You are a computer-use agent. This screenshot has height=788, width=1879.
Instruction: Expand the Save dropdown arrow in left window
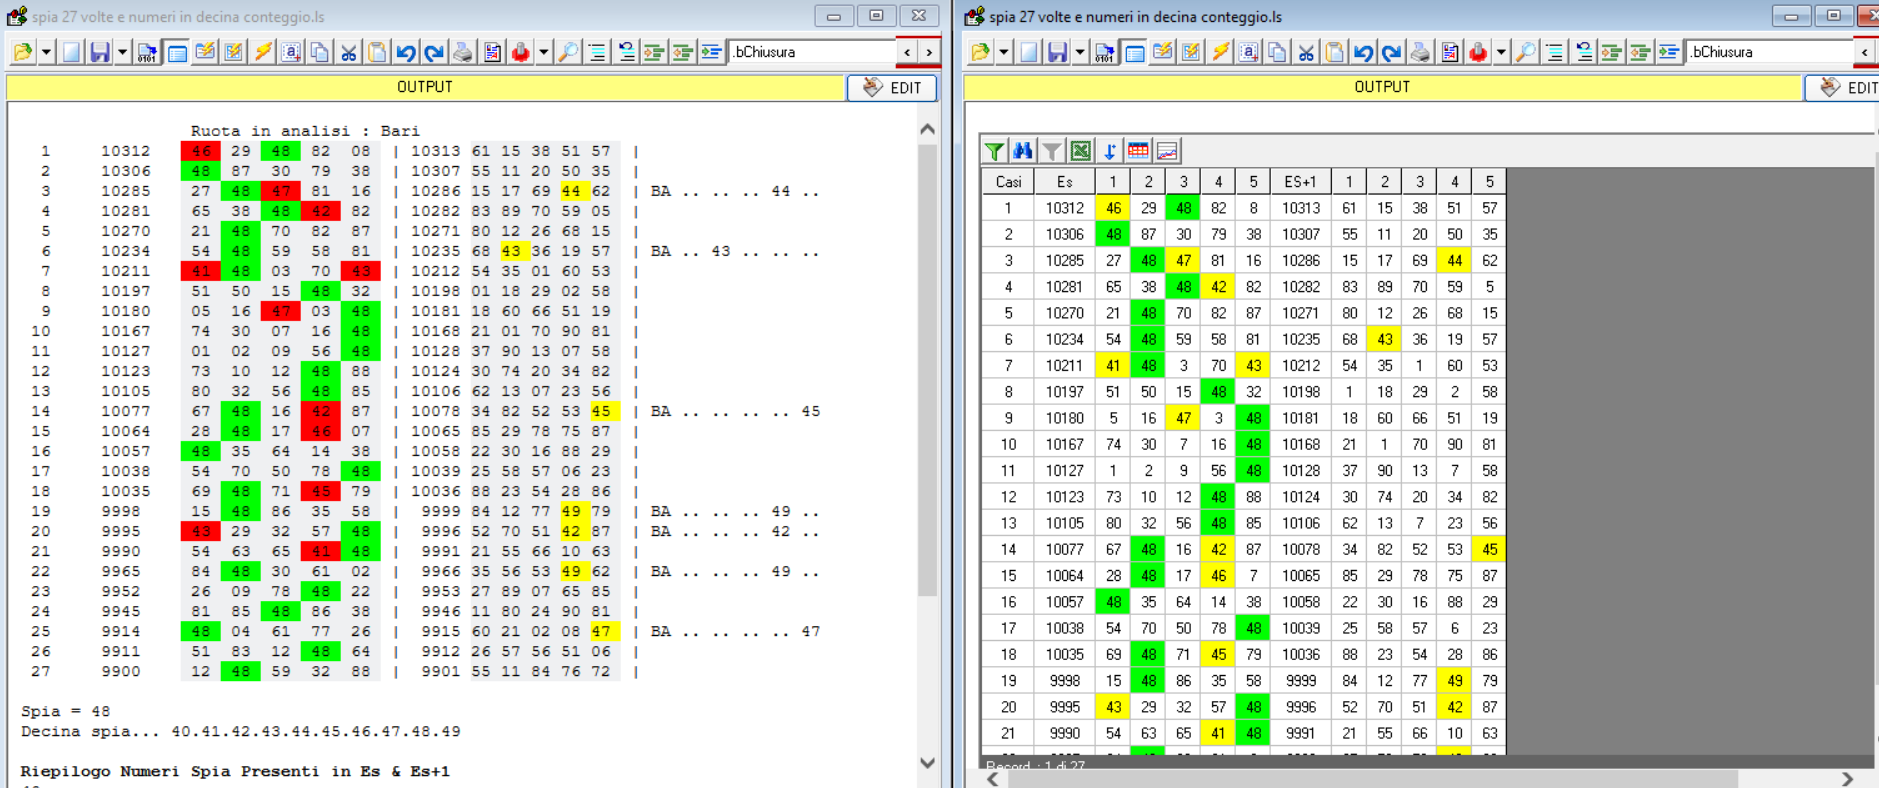pos(122,52)
